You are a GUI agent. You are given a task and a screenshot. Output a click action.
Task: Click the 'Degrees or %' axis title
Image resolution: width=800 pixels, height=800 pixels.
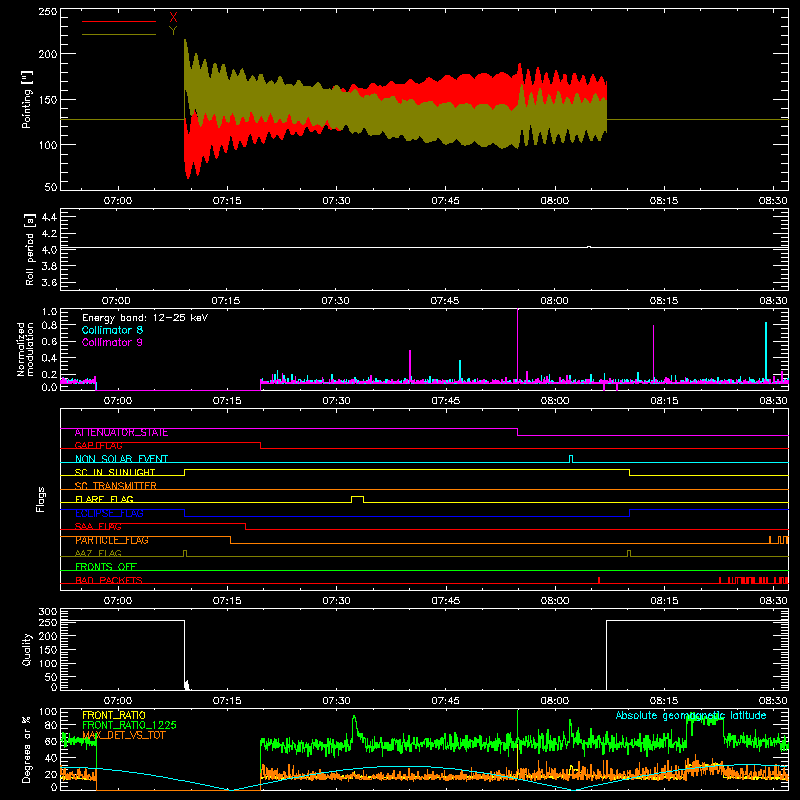tap(27, 749)
